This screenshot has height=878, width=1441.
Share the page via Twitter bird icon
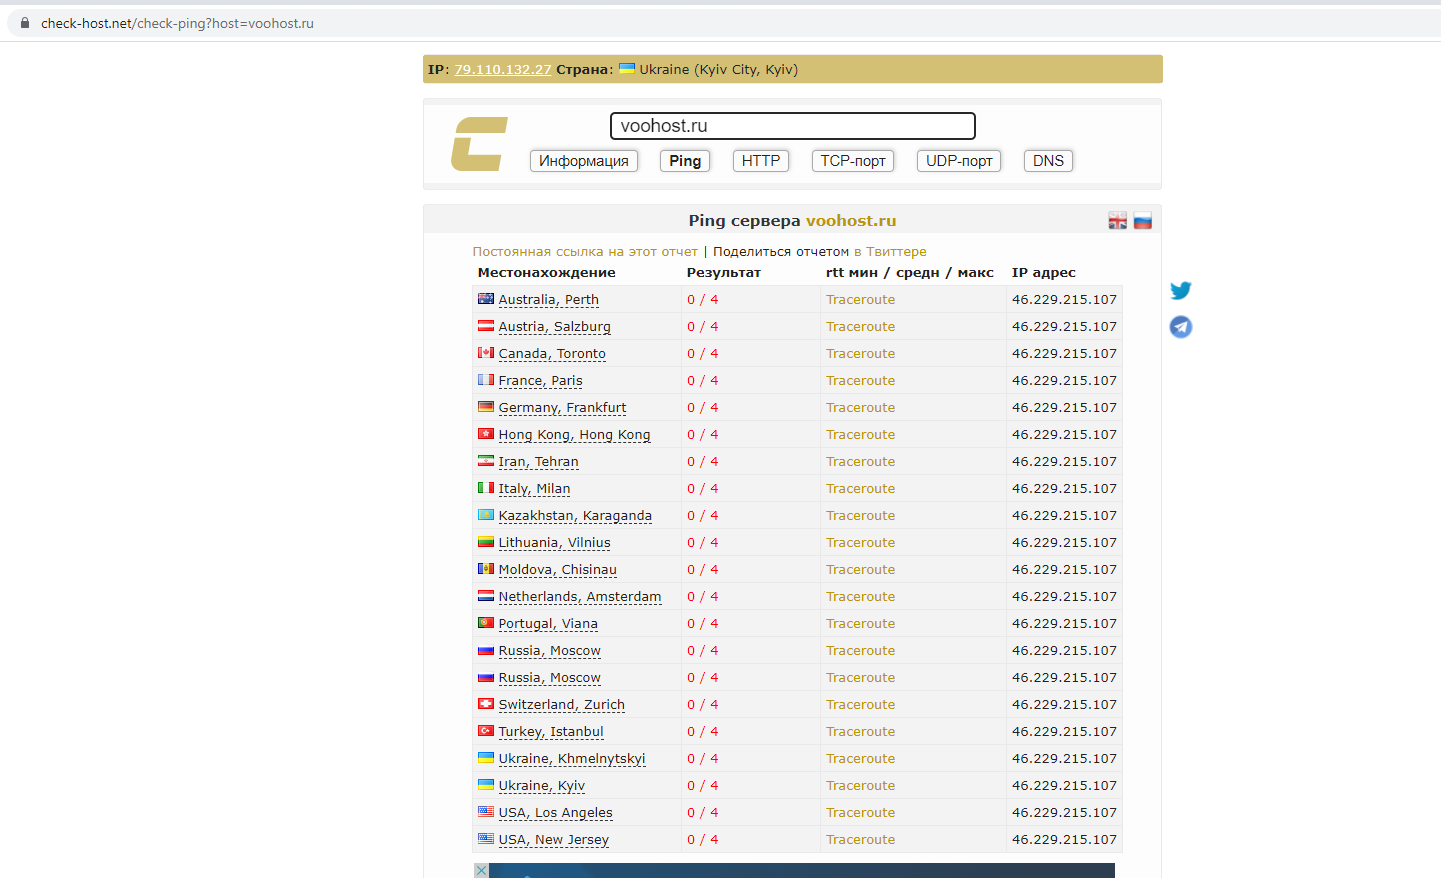pyautogui.click(x=1181, y=290)
